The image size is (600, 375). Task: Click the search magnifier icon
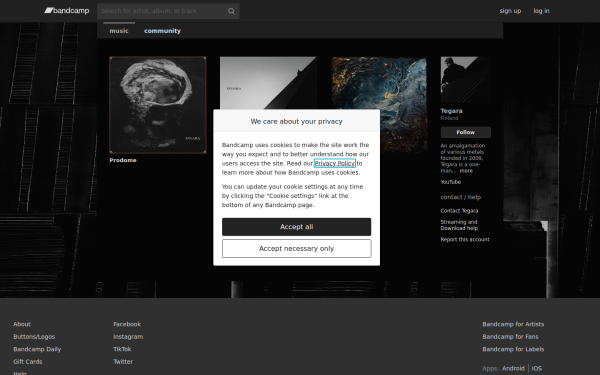coord(231,11)
